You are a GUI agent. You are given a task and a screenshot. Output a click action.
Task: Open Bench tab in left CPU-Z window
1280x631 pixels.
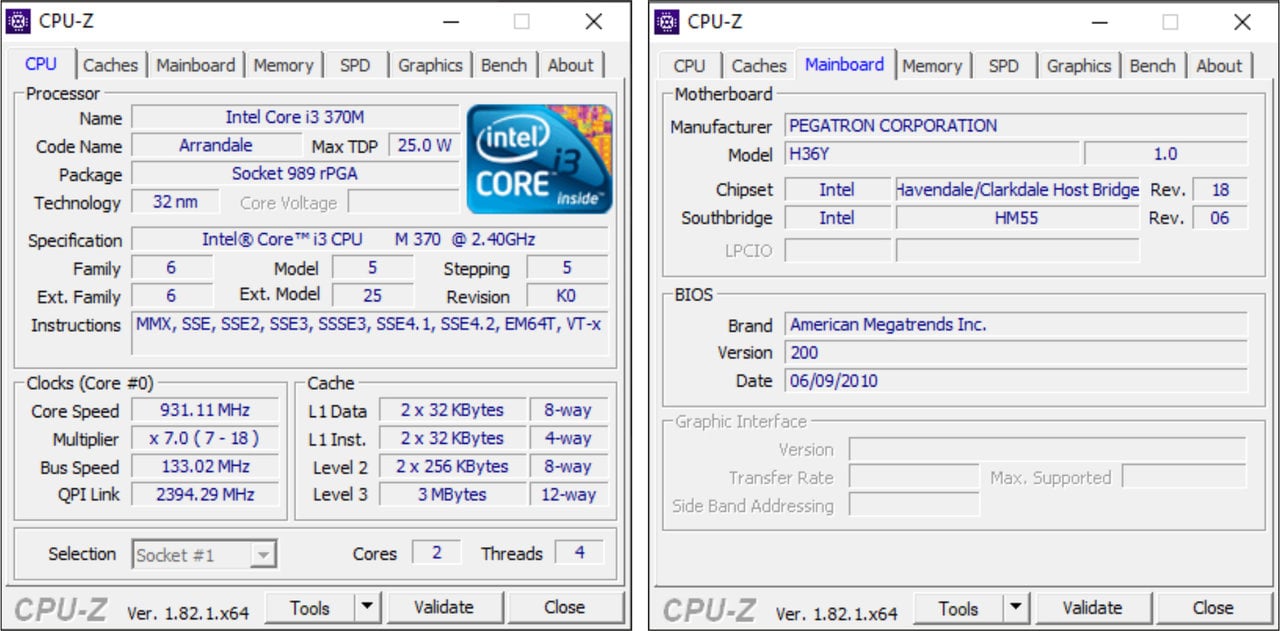point(504,65)
